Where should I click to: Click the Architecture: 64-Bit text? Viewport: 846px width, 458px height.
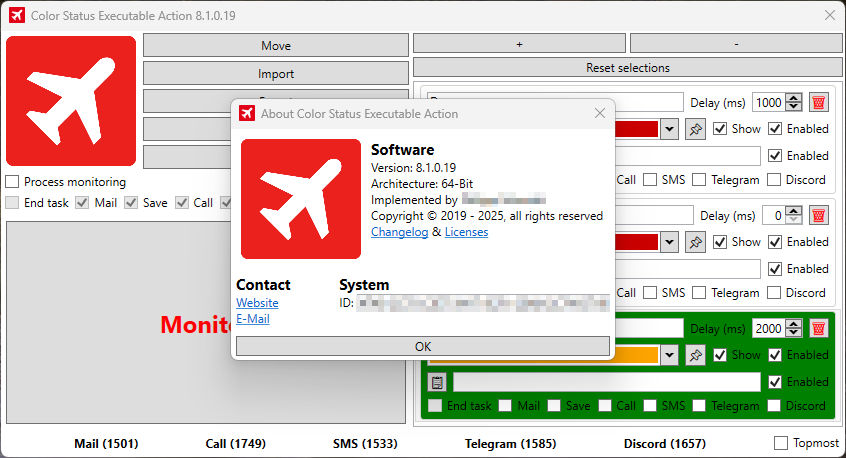pos(422,183)
